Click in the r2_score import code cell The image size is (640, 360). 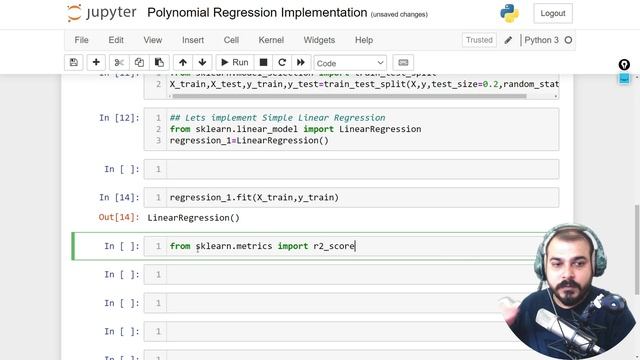coord(351,246)
